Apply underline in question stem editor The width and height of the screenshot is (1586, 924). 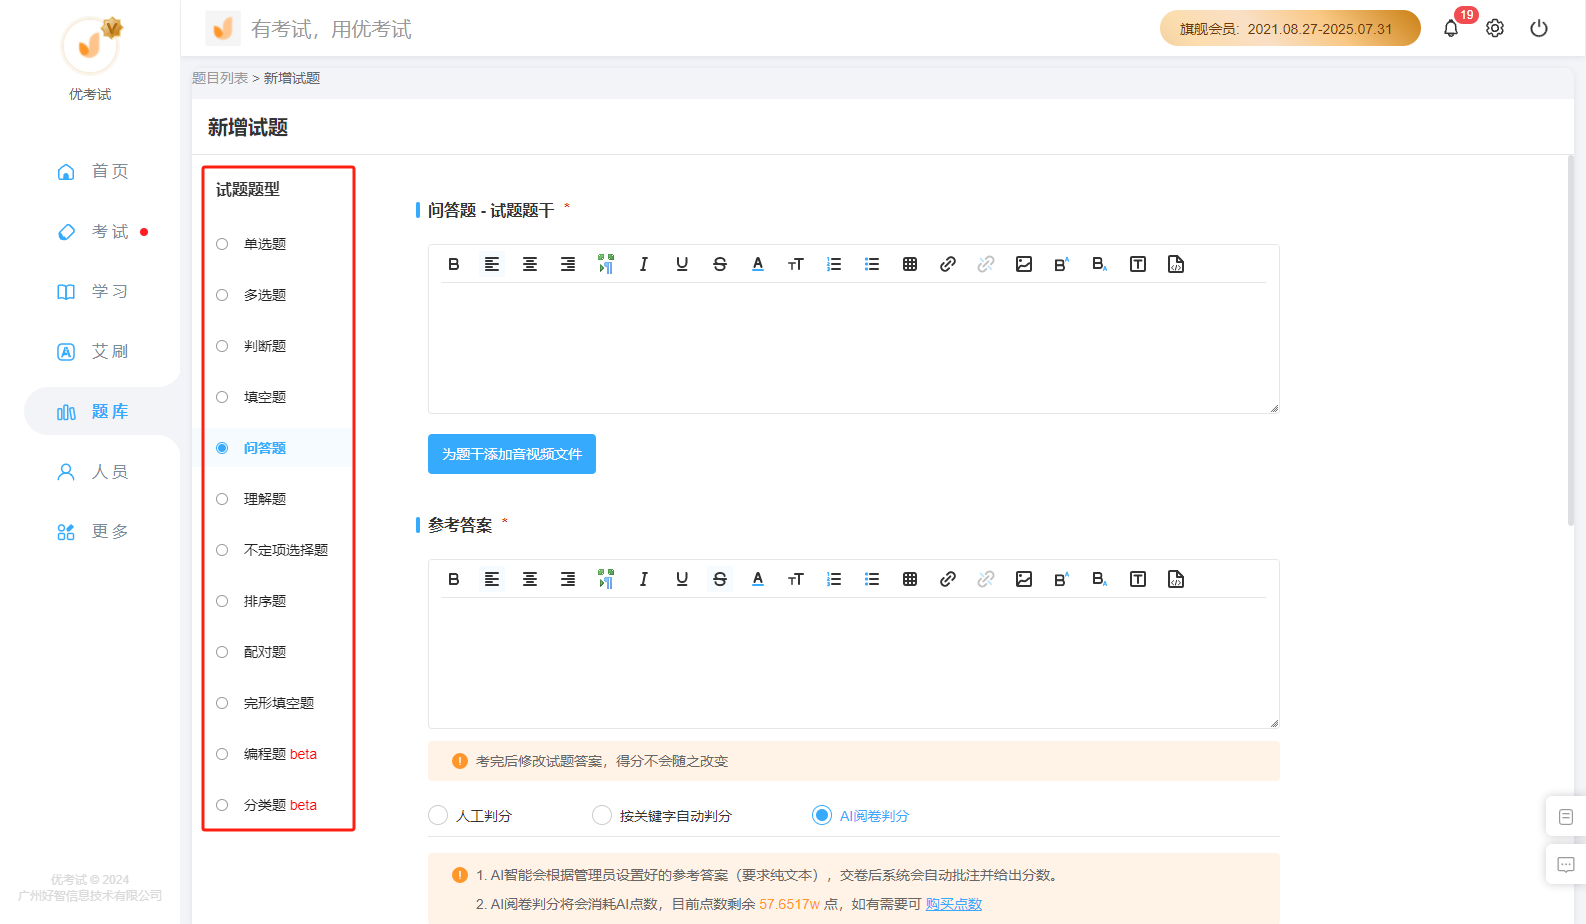click(x=682, y=264)
